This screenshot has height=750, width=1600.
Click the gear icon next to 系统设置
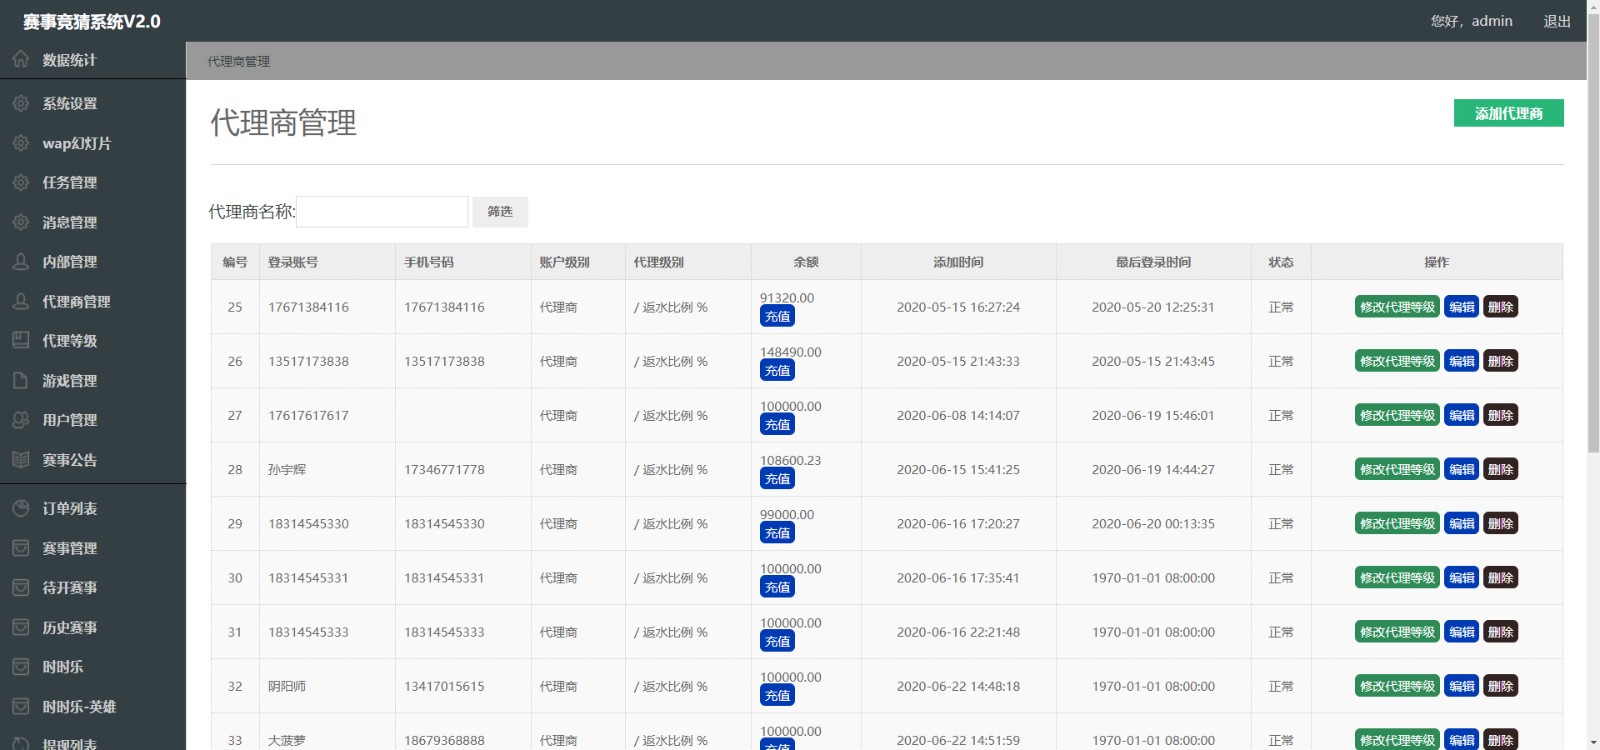pos(21,103)
